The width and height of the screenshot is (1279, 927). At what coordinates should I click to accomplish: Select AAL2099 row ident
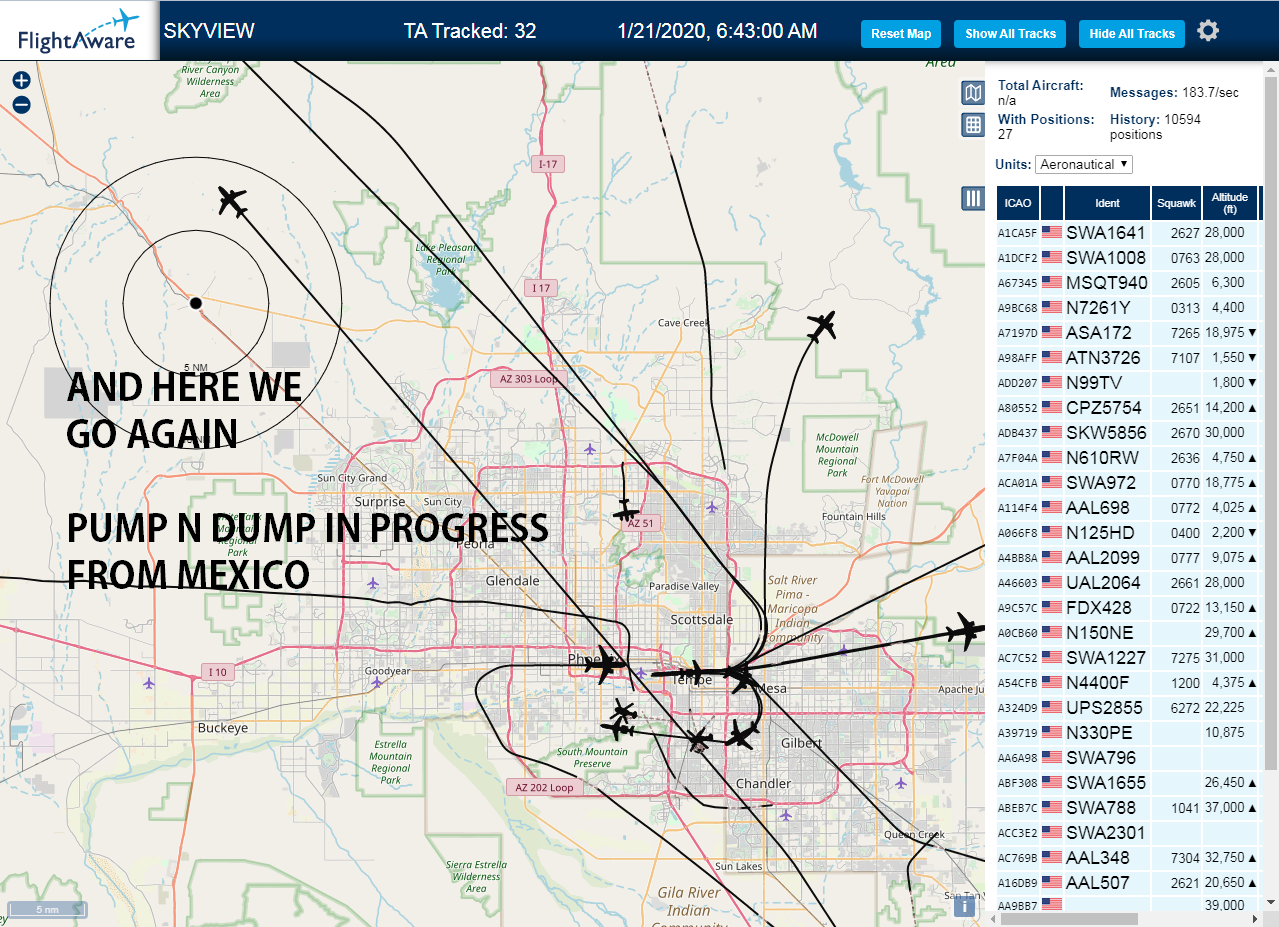point(1104,557)
